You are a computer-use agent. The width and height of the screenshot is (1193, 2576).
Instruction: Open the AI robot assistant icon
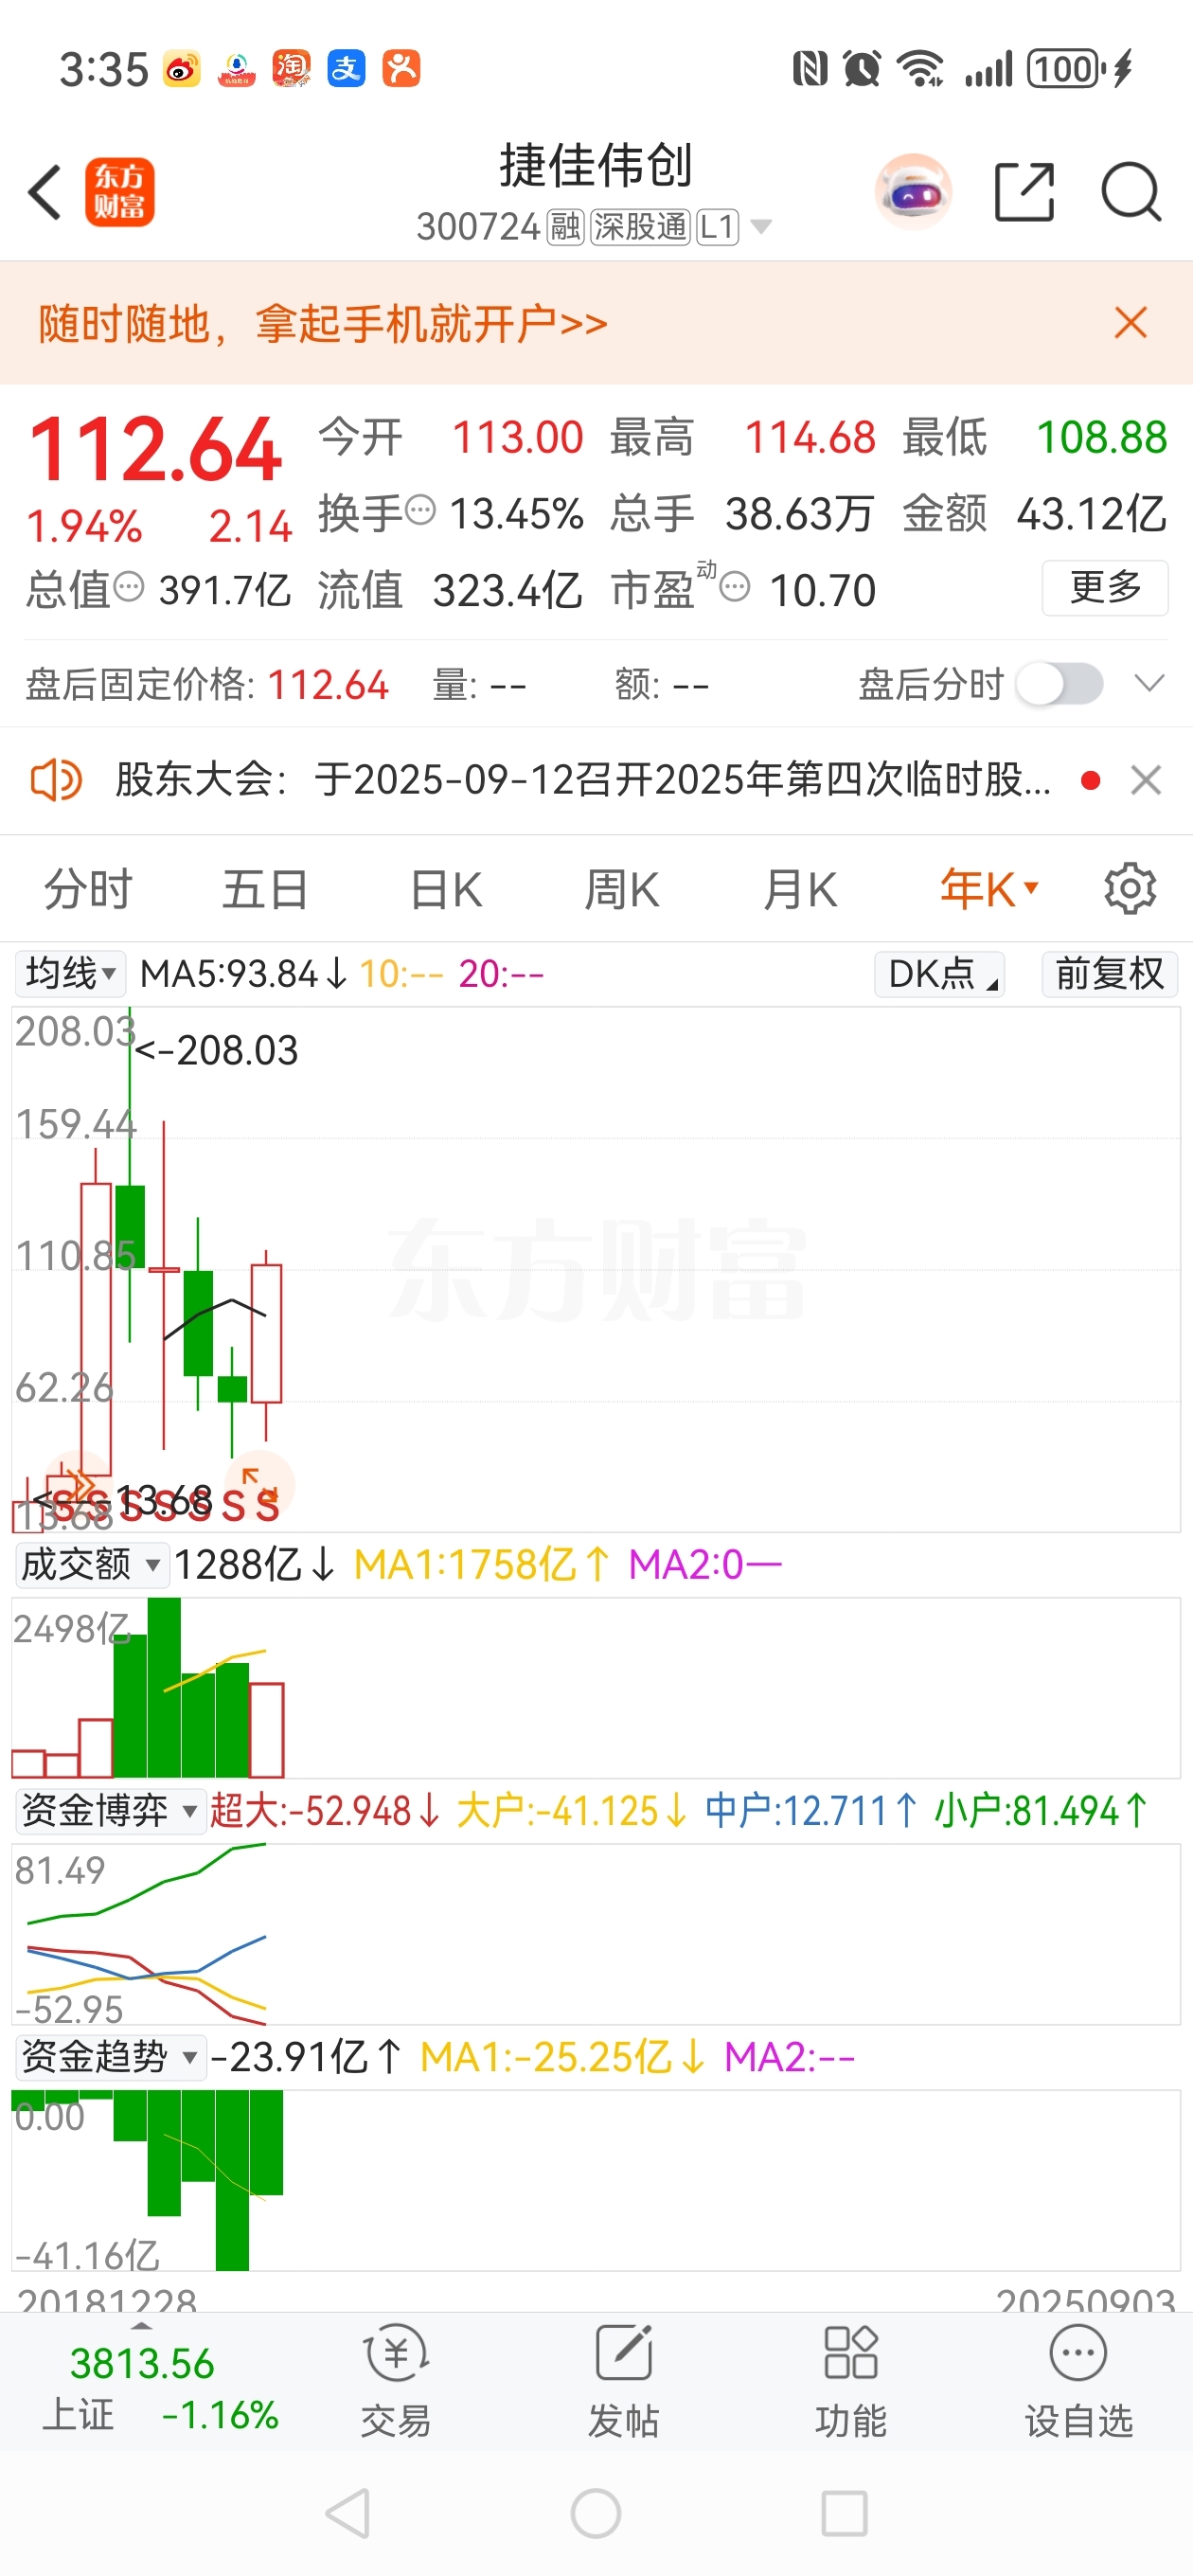pos(912,191)
